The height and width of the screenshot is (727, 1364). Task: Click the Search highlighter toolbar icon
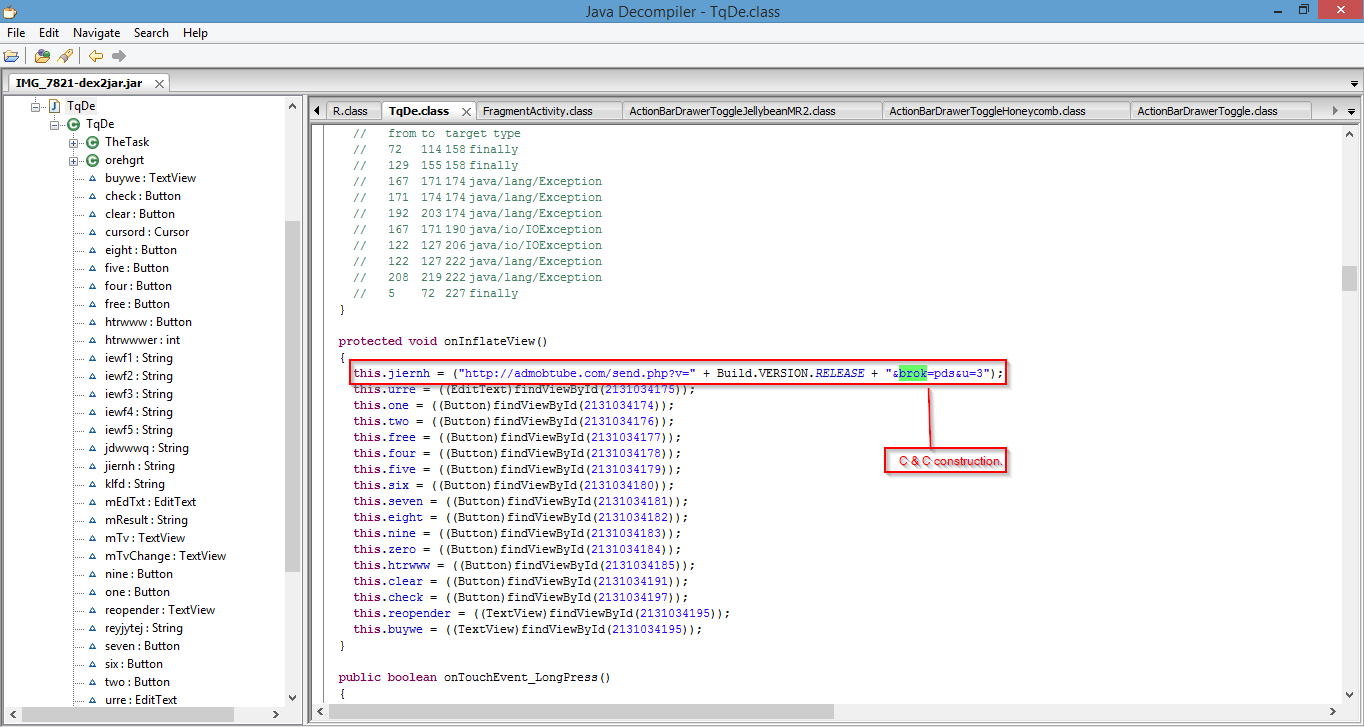[x=65, y=56]
